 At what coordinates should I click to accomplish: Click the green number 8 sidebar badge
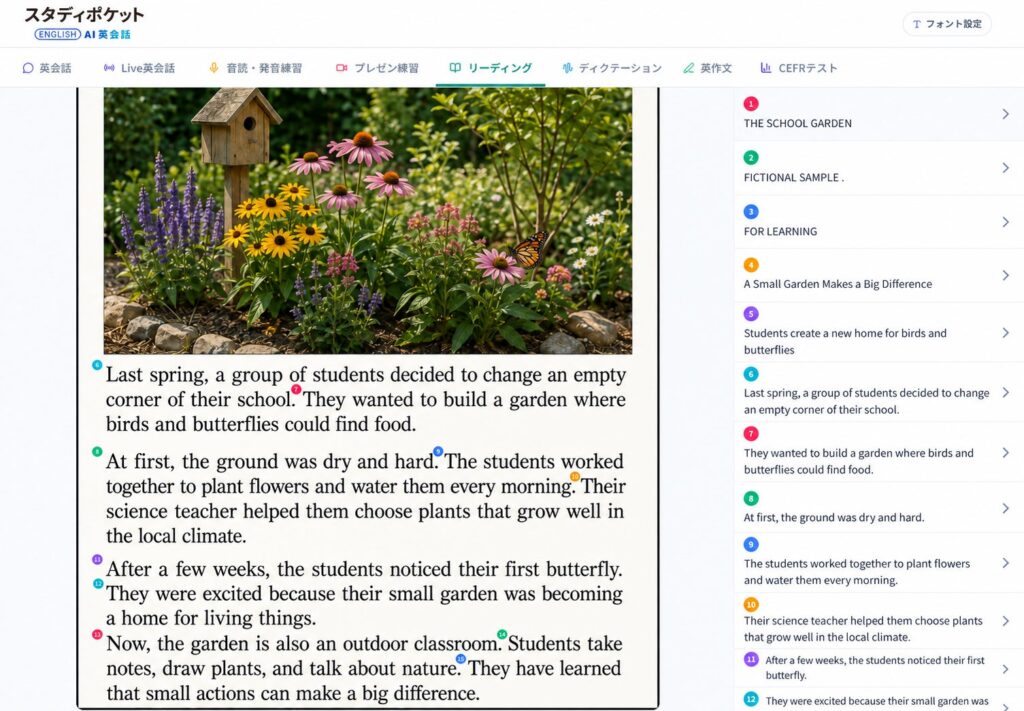(x=751, y=499)
